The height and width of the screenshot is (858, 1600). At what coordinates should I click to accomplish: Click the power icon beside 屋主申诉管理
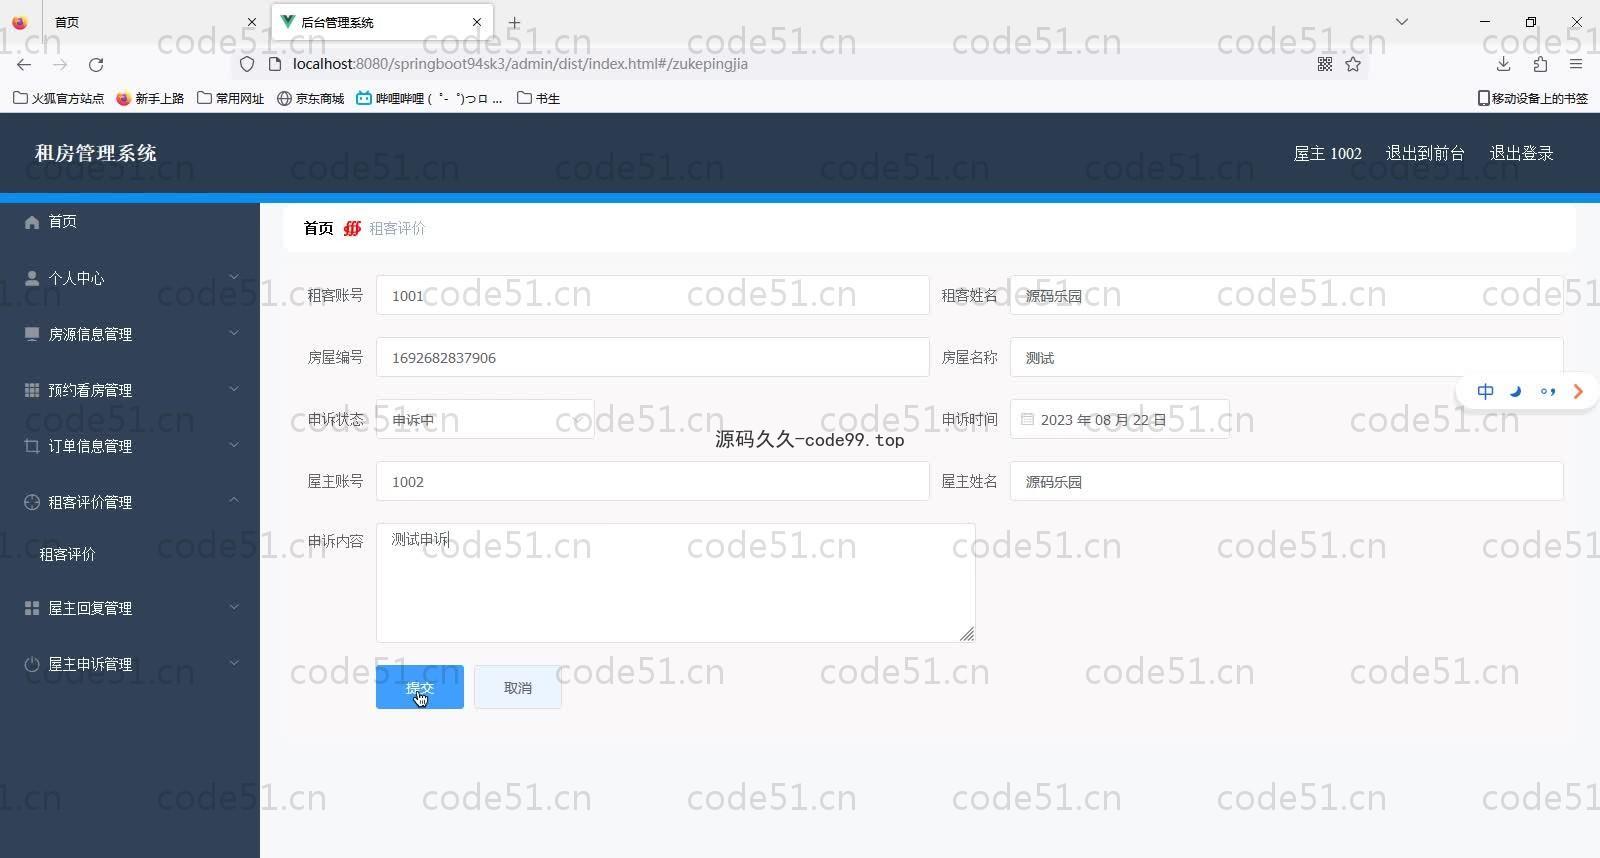(32, 664)
